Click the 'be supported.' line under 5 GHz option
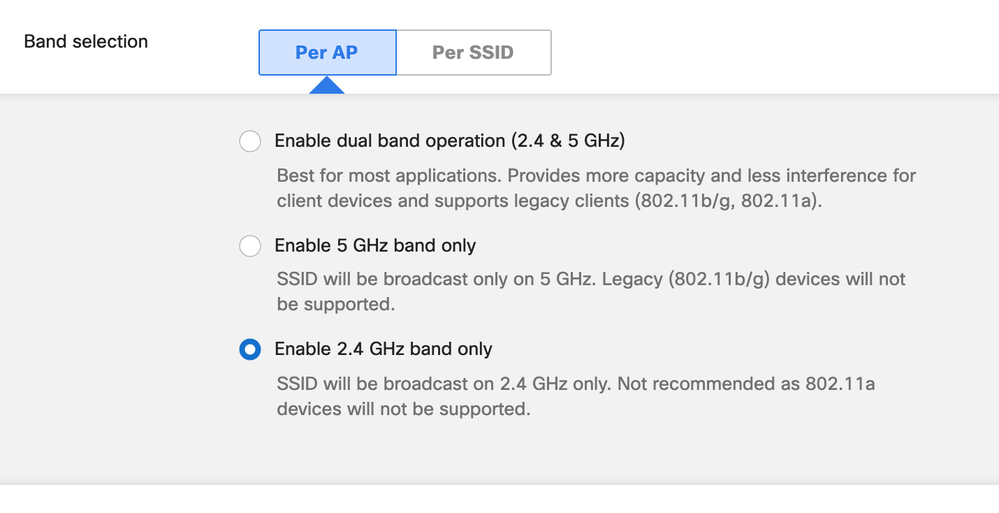Screen dimensions: 999x513 pyautogui.click(x=335, y=304)
